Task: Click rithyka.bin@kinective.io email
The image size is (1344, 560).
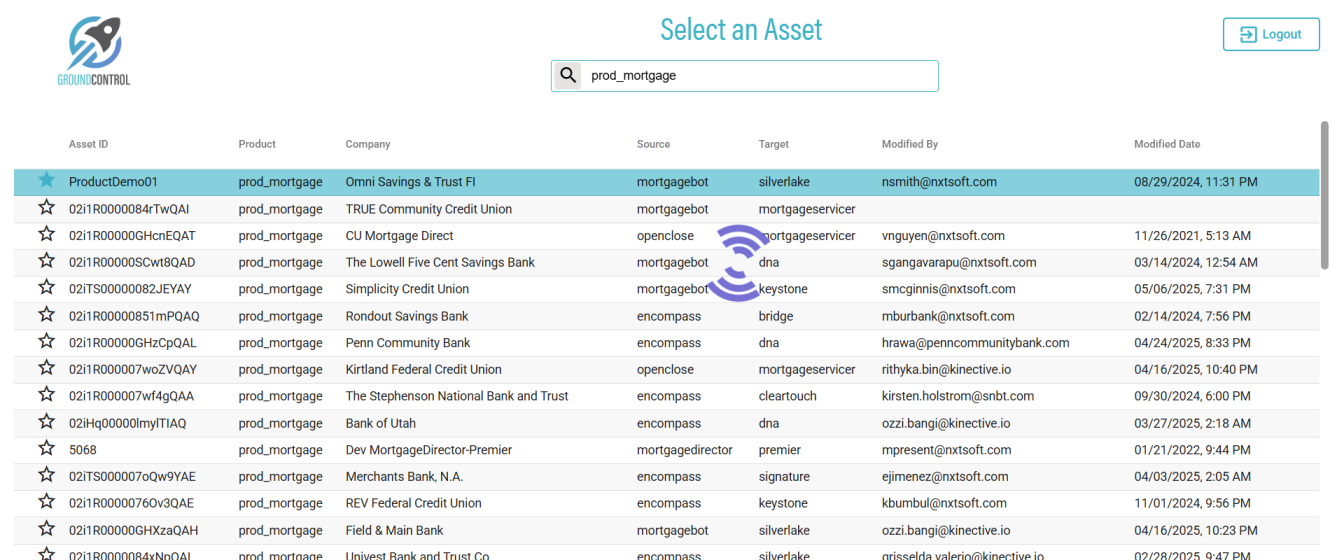Action: click(946, 369)
